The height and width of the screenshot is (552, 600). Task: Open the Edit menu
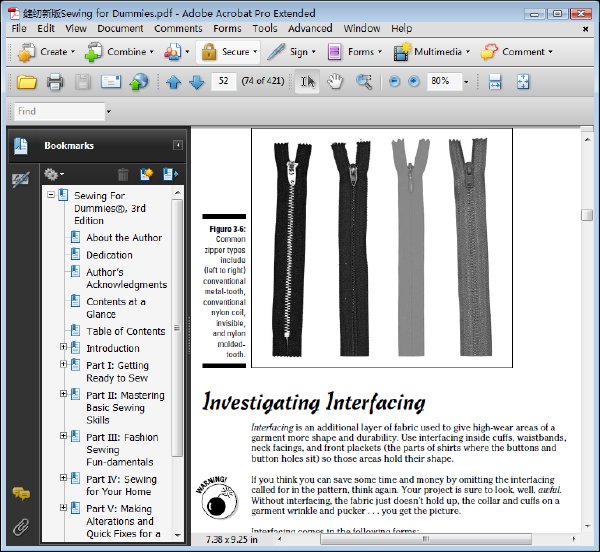(x=46, y=29)
